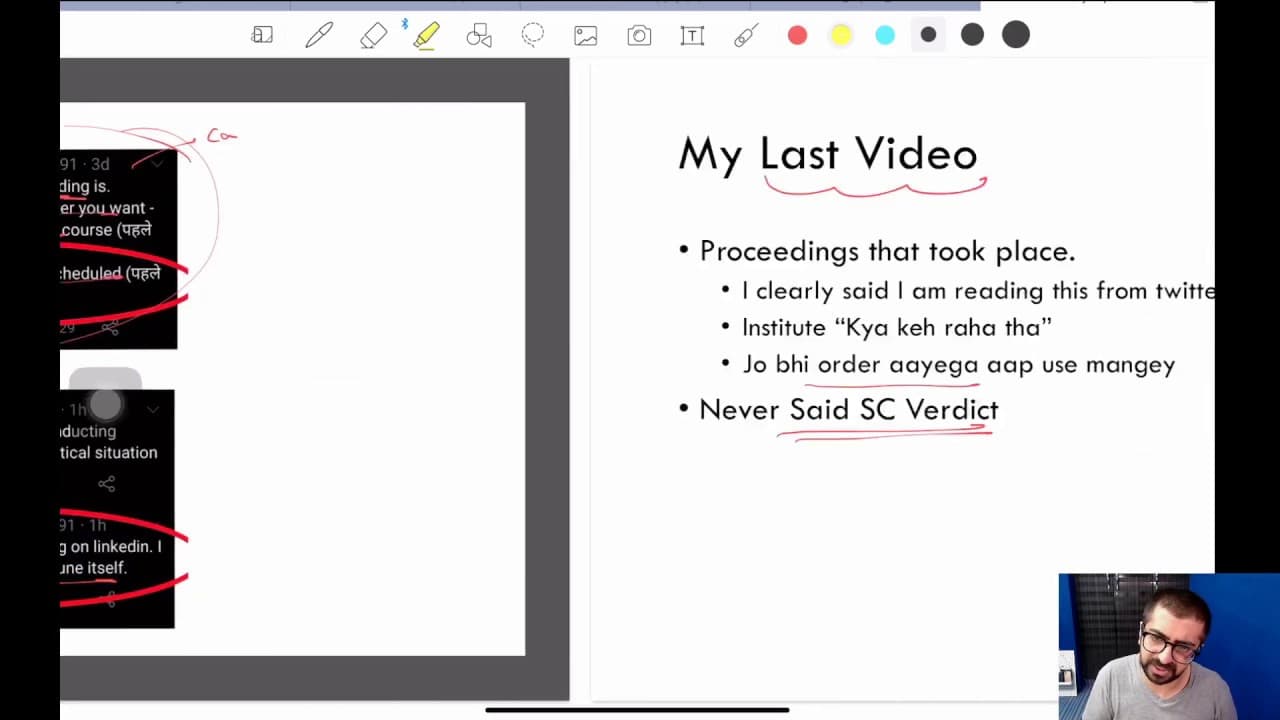Click 'tical situation' tweet text
The width and height of the screenshot is (1280, 720).
[x=108, y=453]
